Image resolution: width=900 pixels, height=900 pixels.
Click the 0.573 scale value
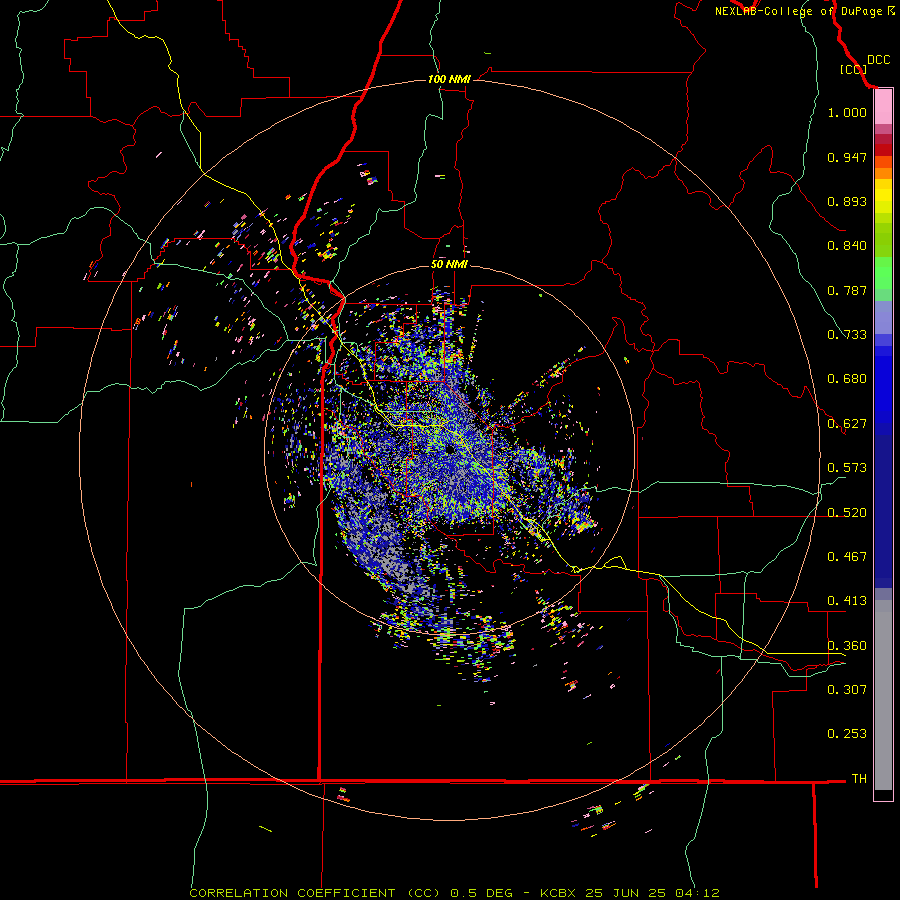click(847, 468)
